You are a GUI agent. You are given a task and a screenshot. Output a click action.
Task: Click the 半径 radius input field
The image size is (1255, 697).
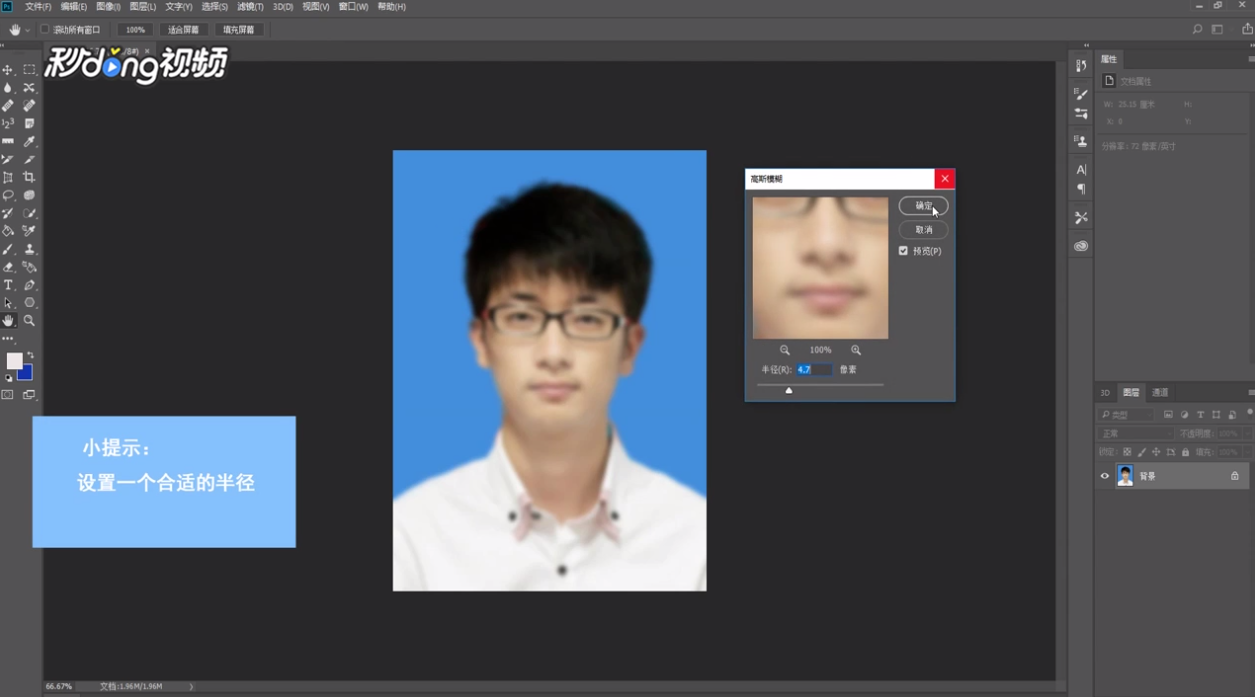(x=814, y=369)
